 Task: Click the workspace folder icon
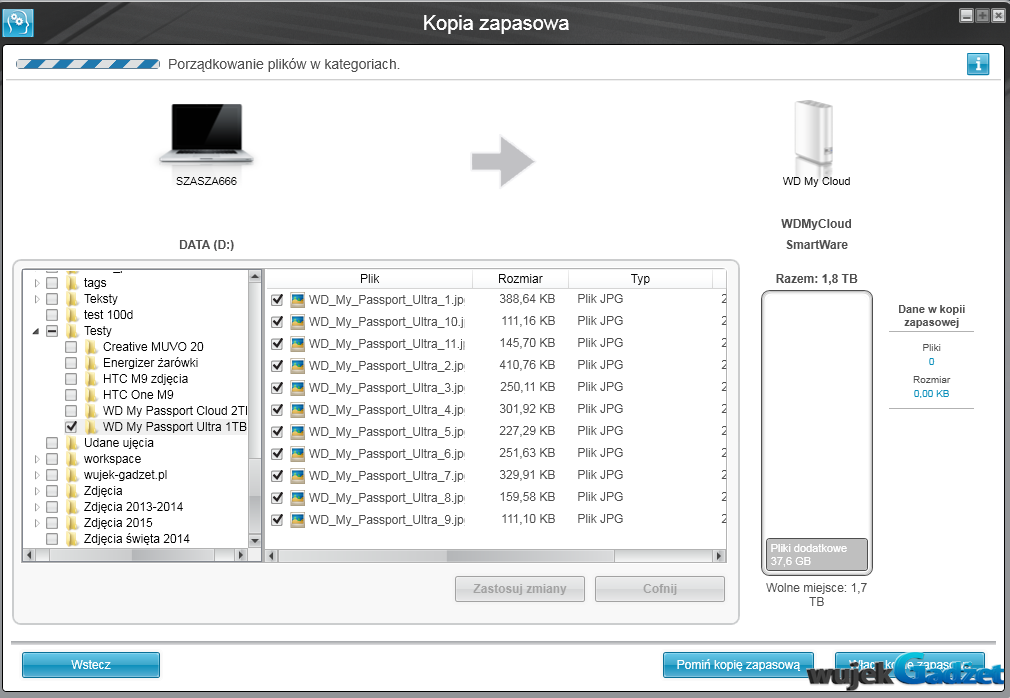pos(72,459)
